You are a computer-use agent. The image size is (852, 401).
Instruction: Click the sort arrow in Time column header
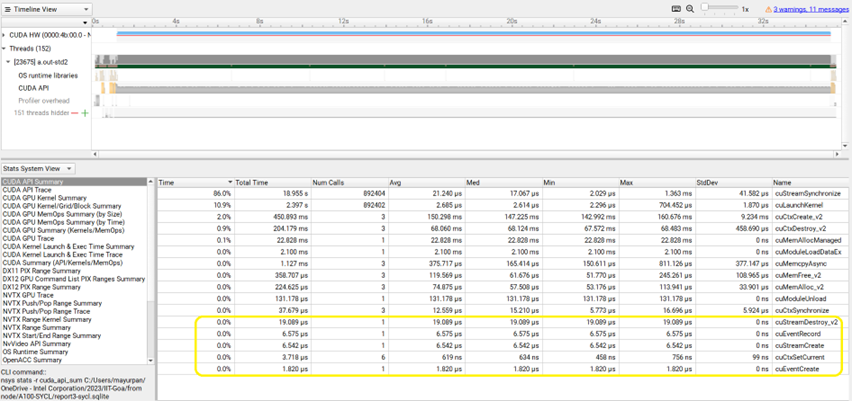click(x=228, y=182)
